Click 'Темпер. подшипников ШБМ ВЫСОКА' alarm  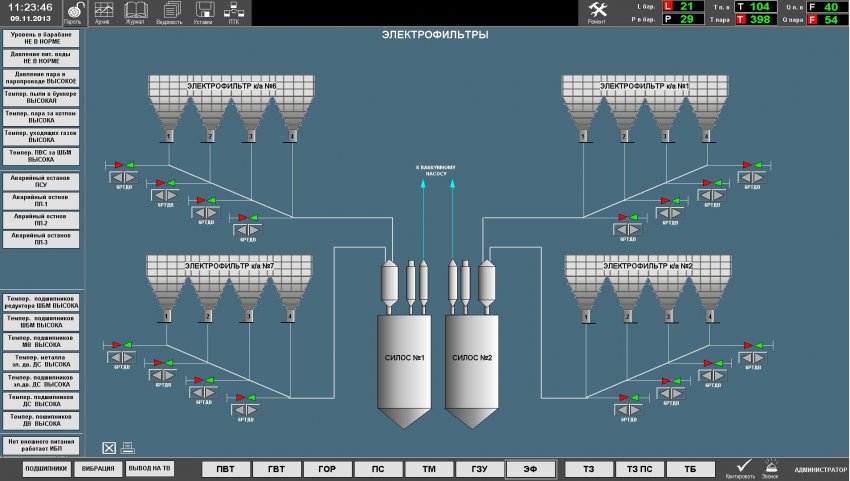[41, 322]
